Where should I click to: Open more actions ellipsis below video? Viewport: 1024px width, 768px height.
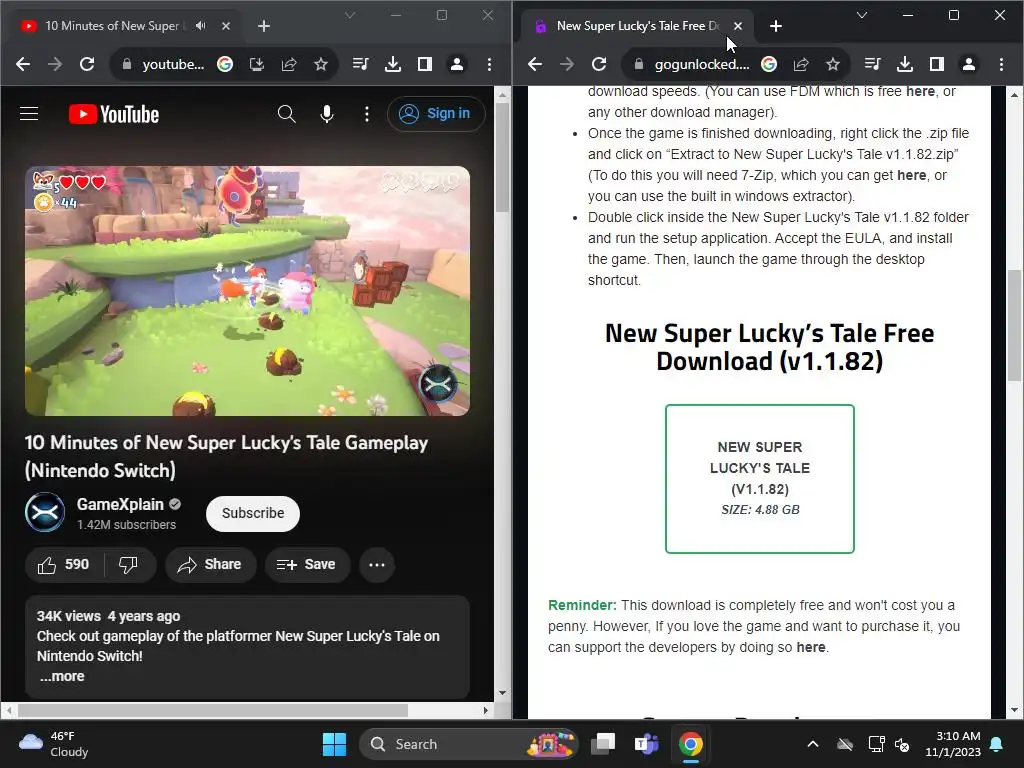click(x=377, y=564)
